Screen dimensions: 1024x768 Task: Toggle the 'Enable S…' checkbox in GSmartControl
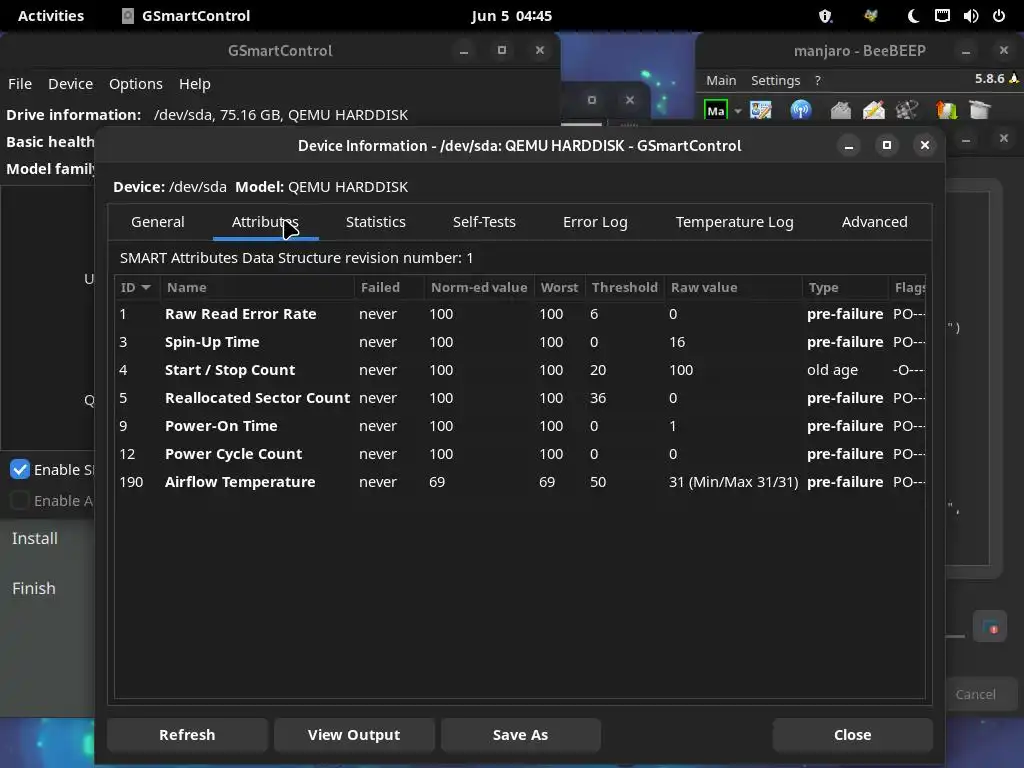(20, 470)
